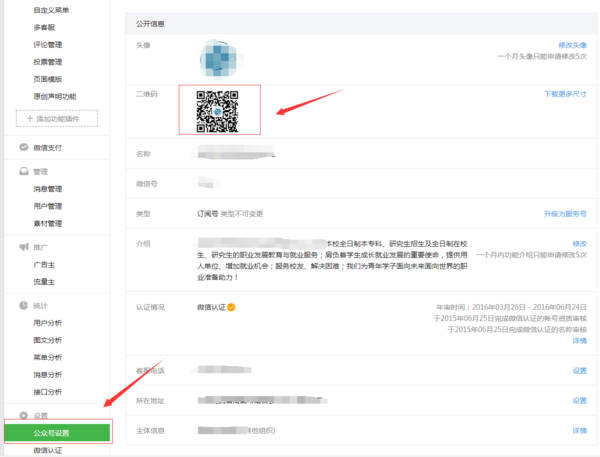600x457 pixels.
Task: Open 详情 link for 认证情况
Action: 579,341
